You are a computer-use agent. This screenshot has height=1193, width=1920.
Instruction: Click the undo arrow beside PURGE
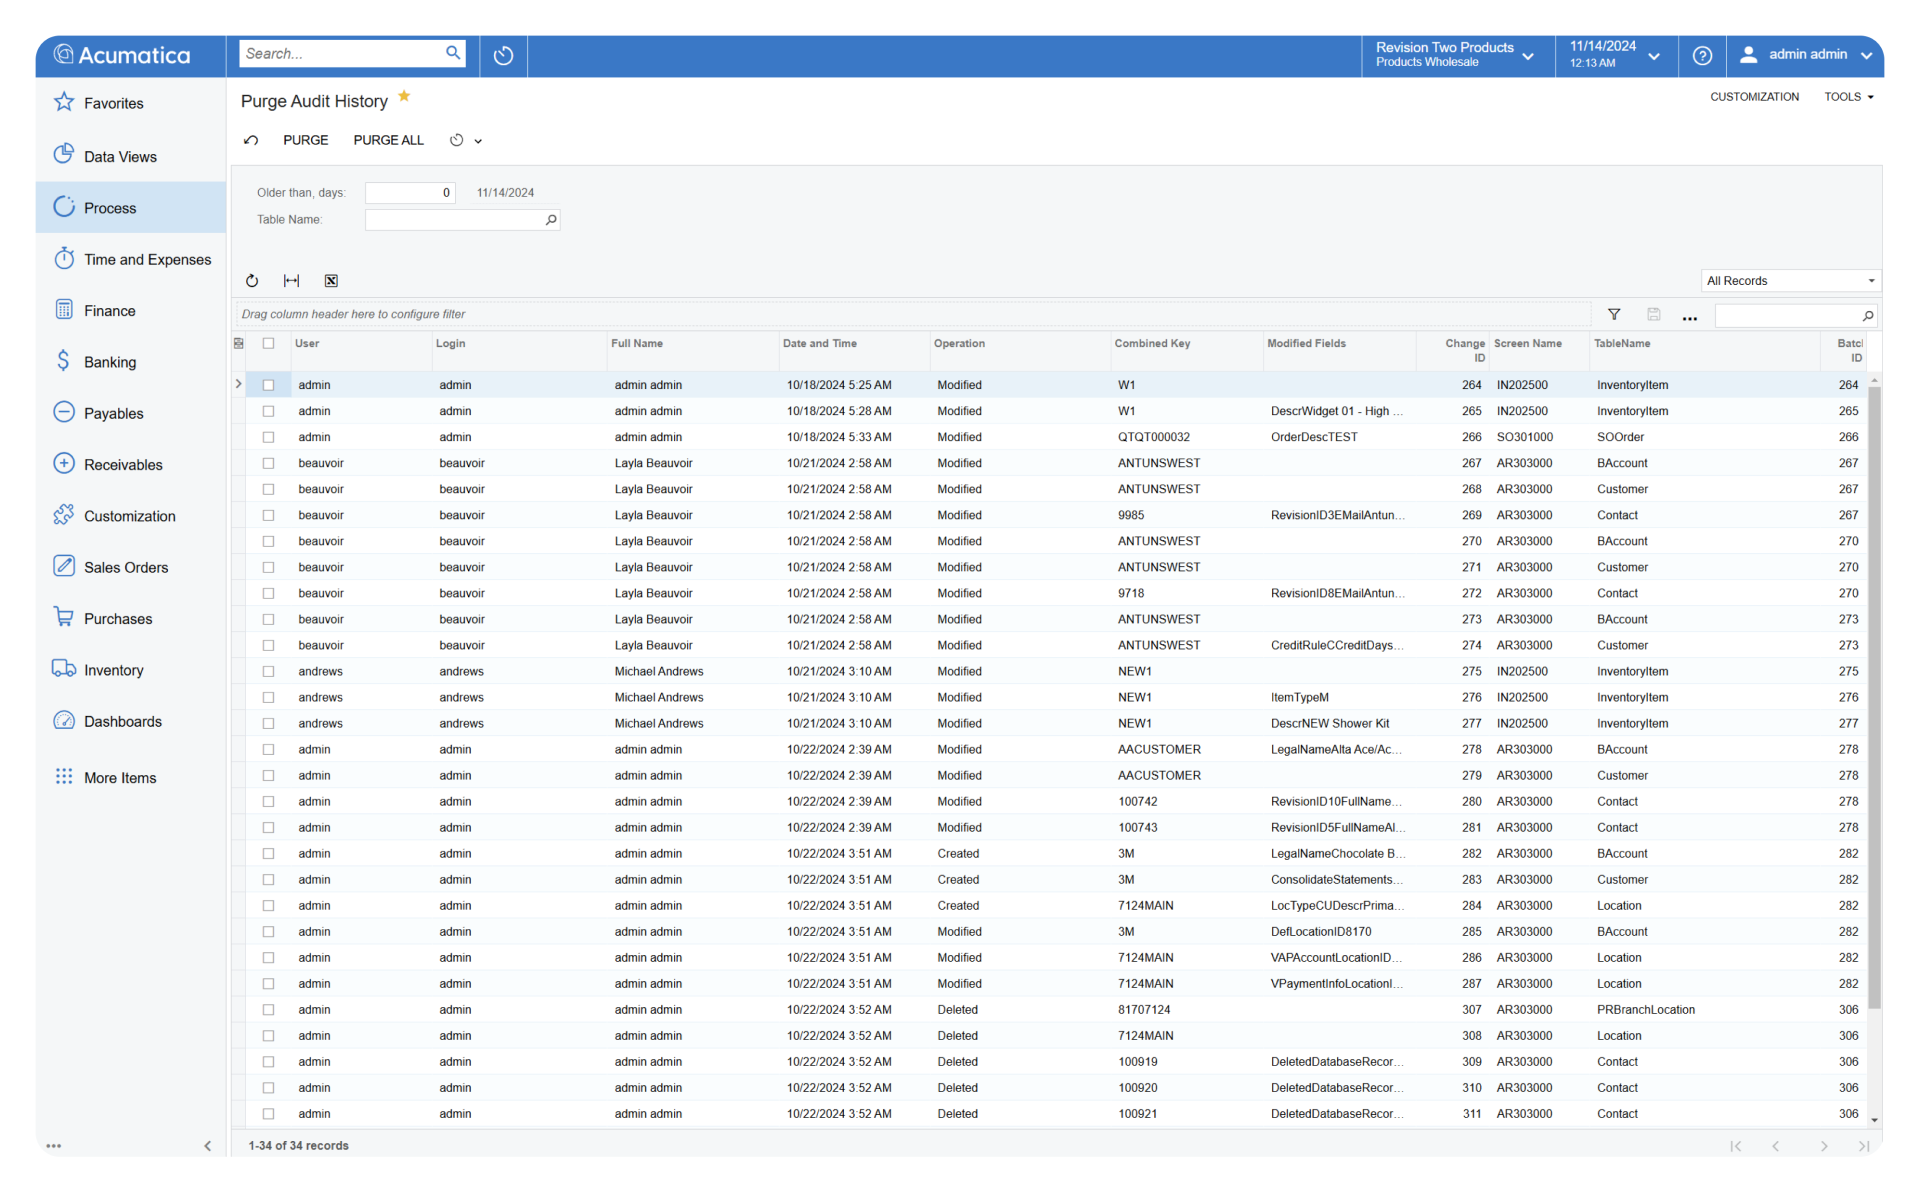click(252, 141)
